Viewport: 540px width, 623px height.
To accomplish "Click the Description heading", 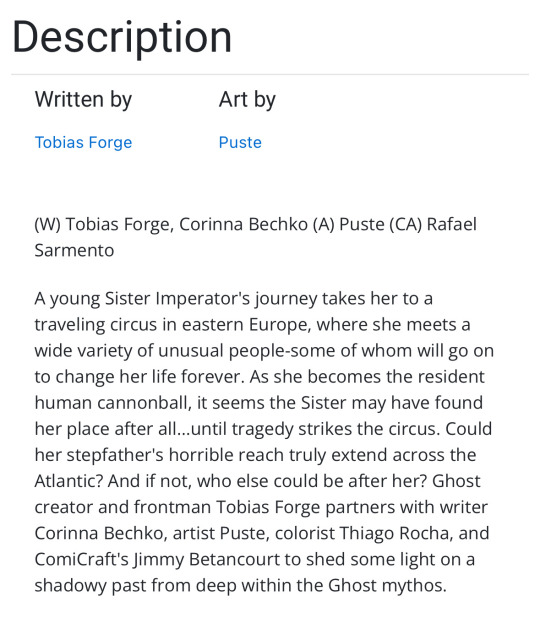I will pyautogui.click(x=122, y=38).
